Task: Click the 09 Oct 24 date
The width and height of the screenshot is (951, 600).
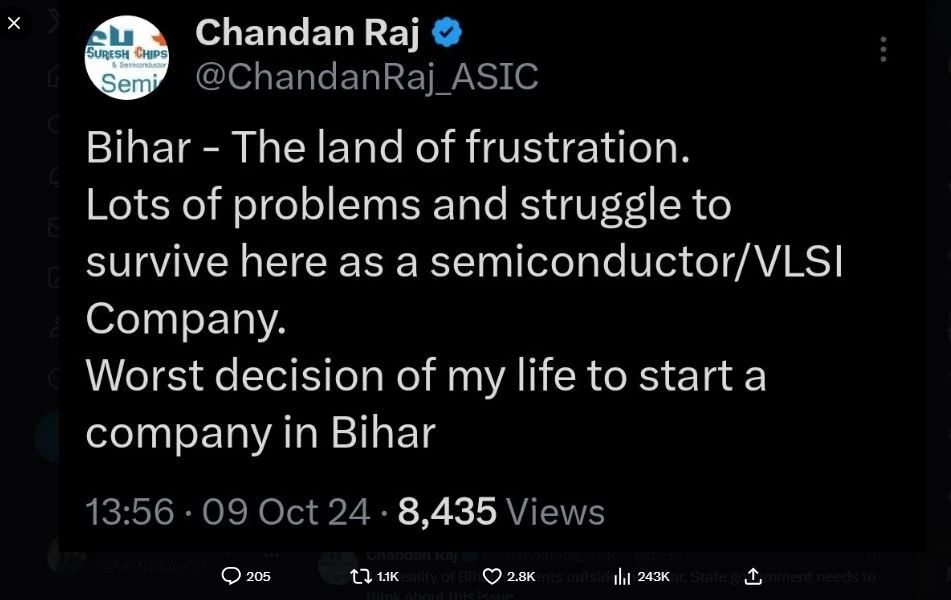Action: pos(286,512)
